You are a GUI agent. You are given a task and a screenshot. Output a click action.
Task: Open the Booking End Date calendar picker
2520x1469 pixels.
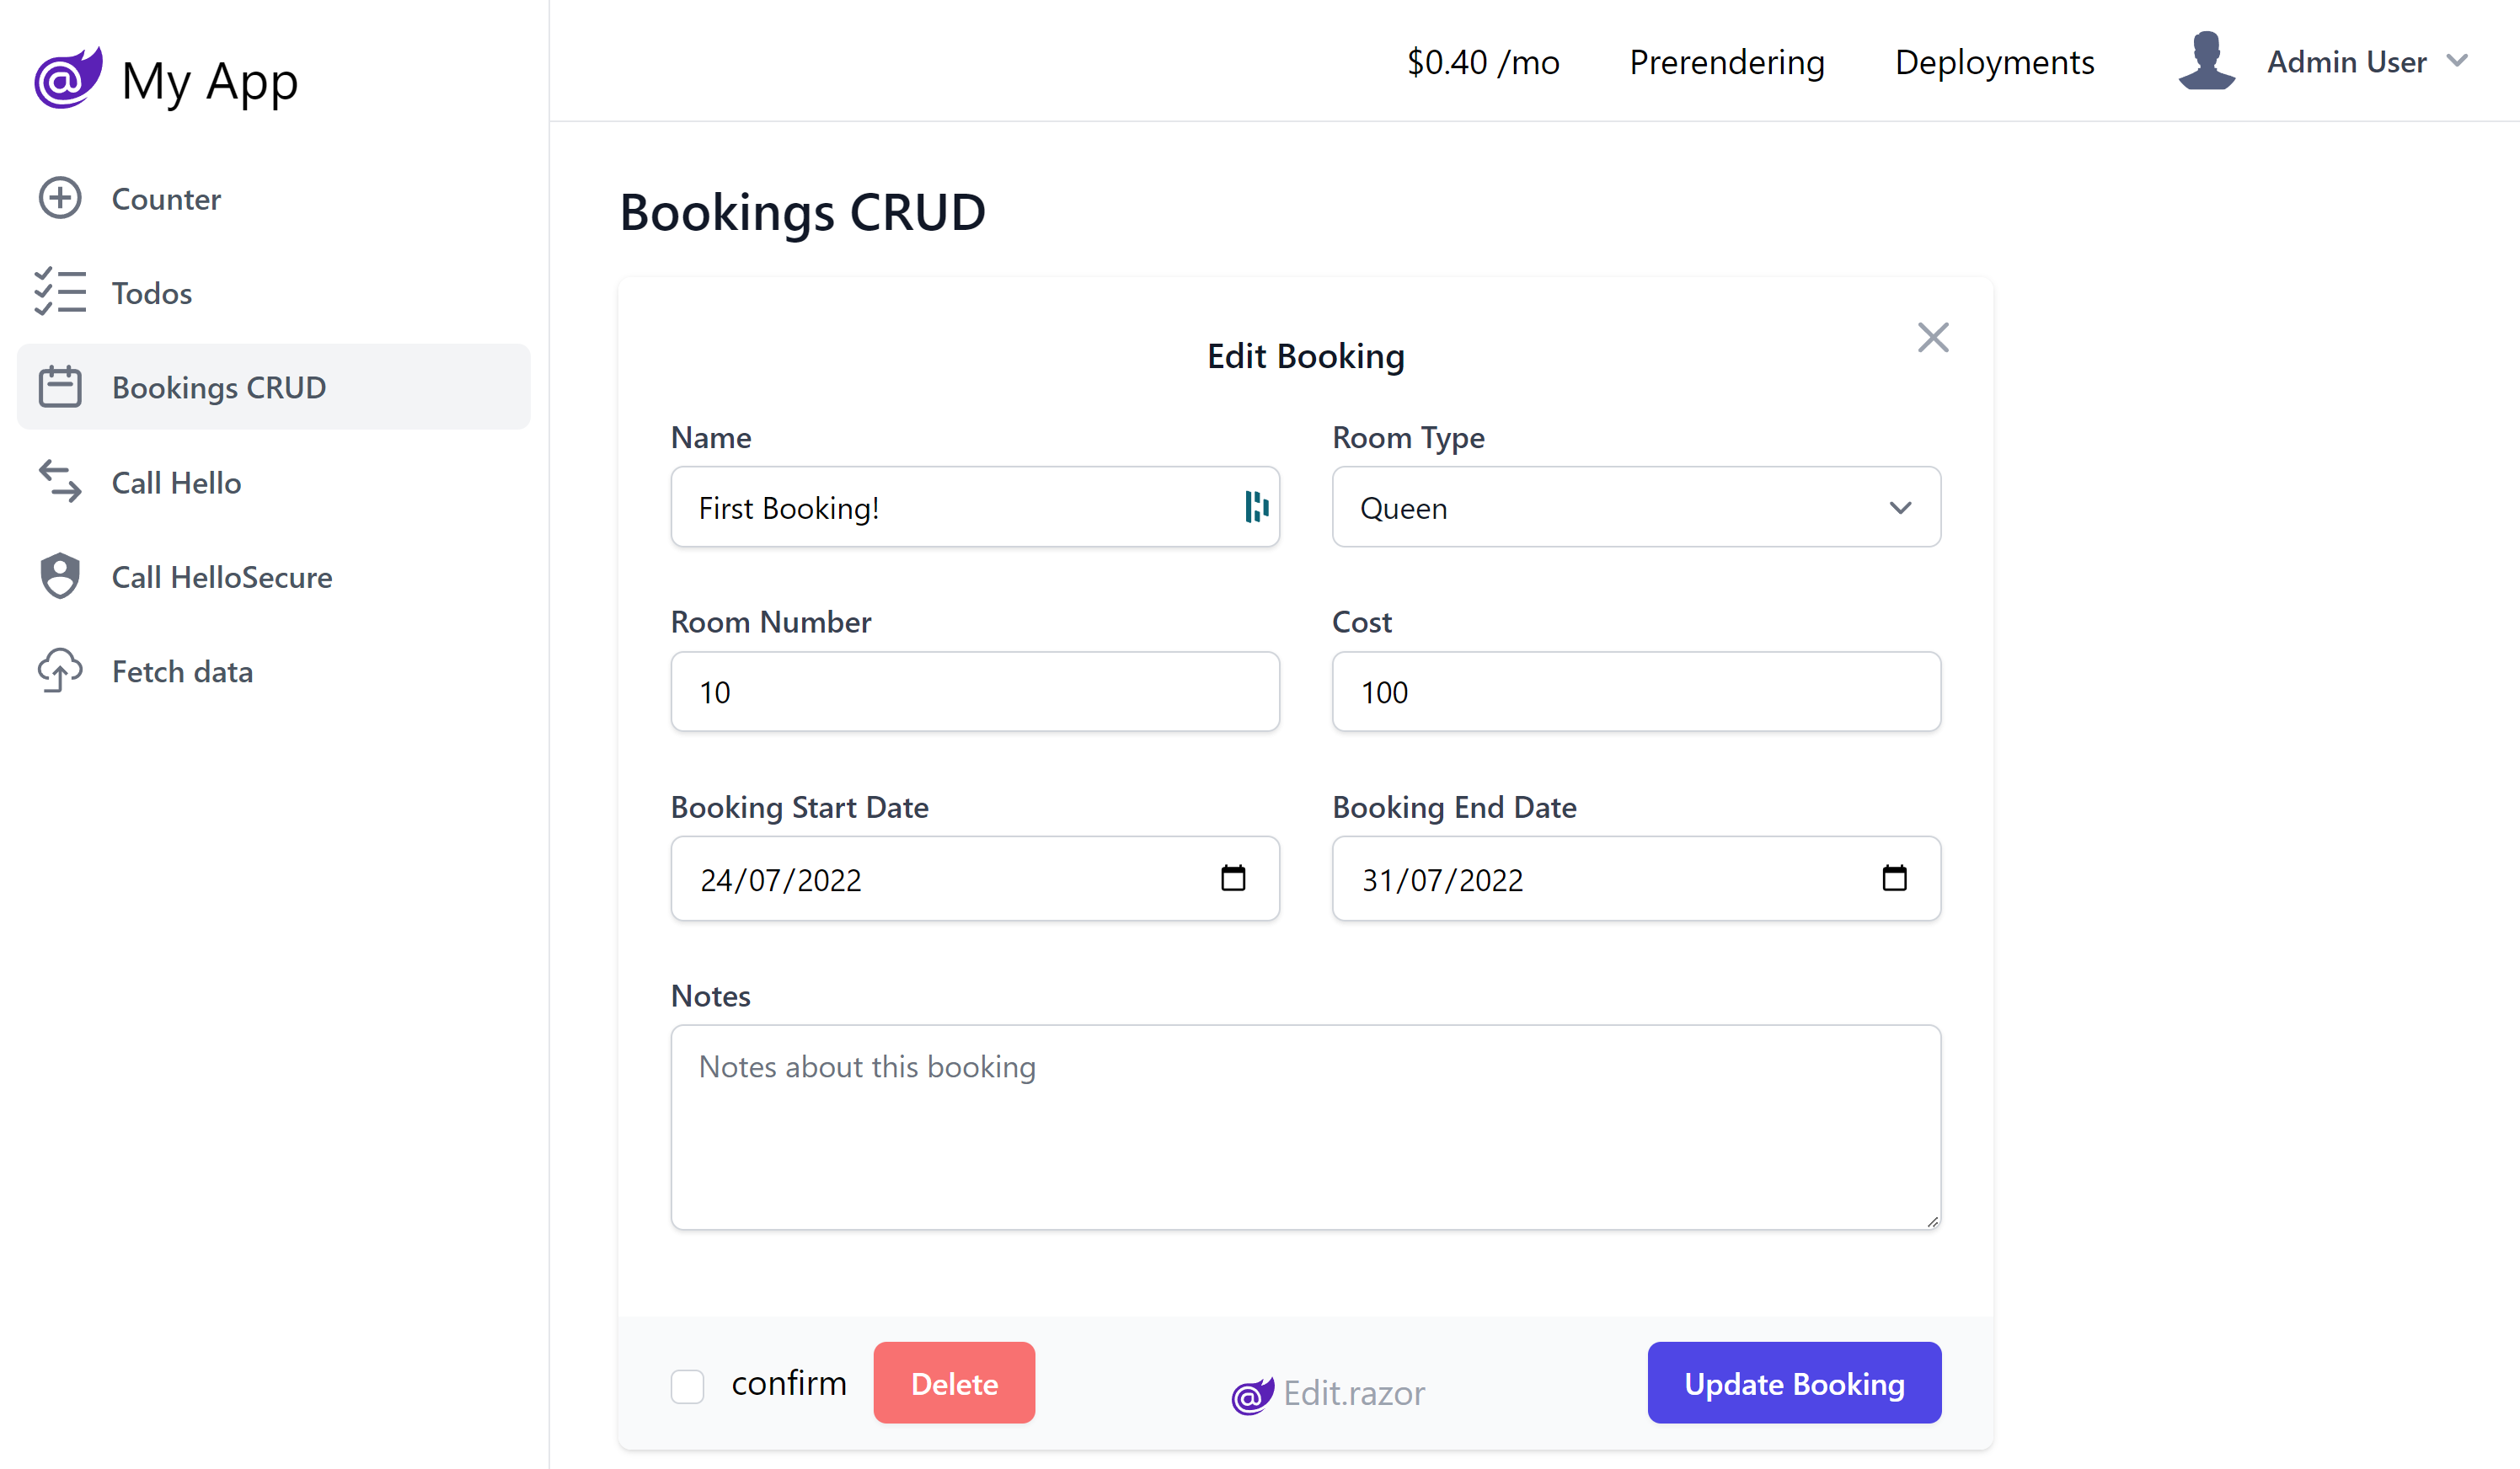click(1894, 878)
